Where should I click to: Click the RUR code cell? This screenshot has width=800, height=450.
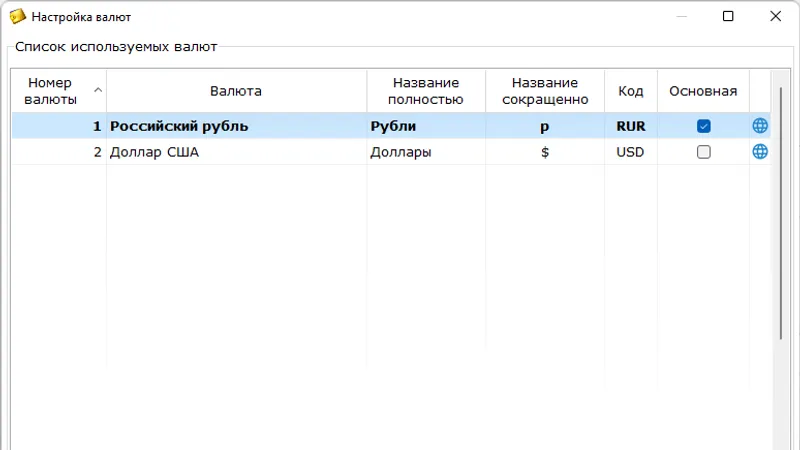click(630, 126)
